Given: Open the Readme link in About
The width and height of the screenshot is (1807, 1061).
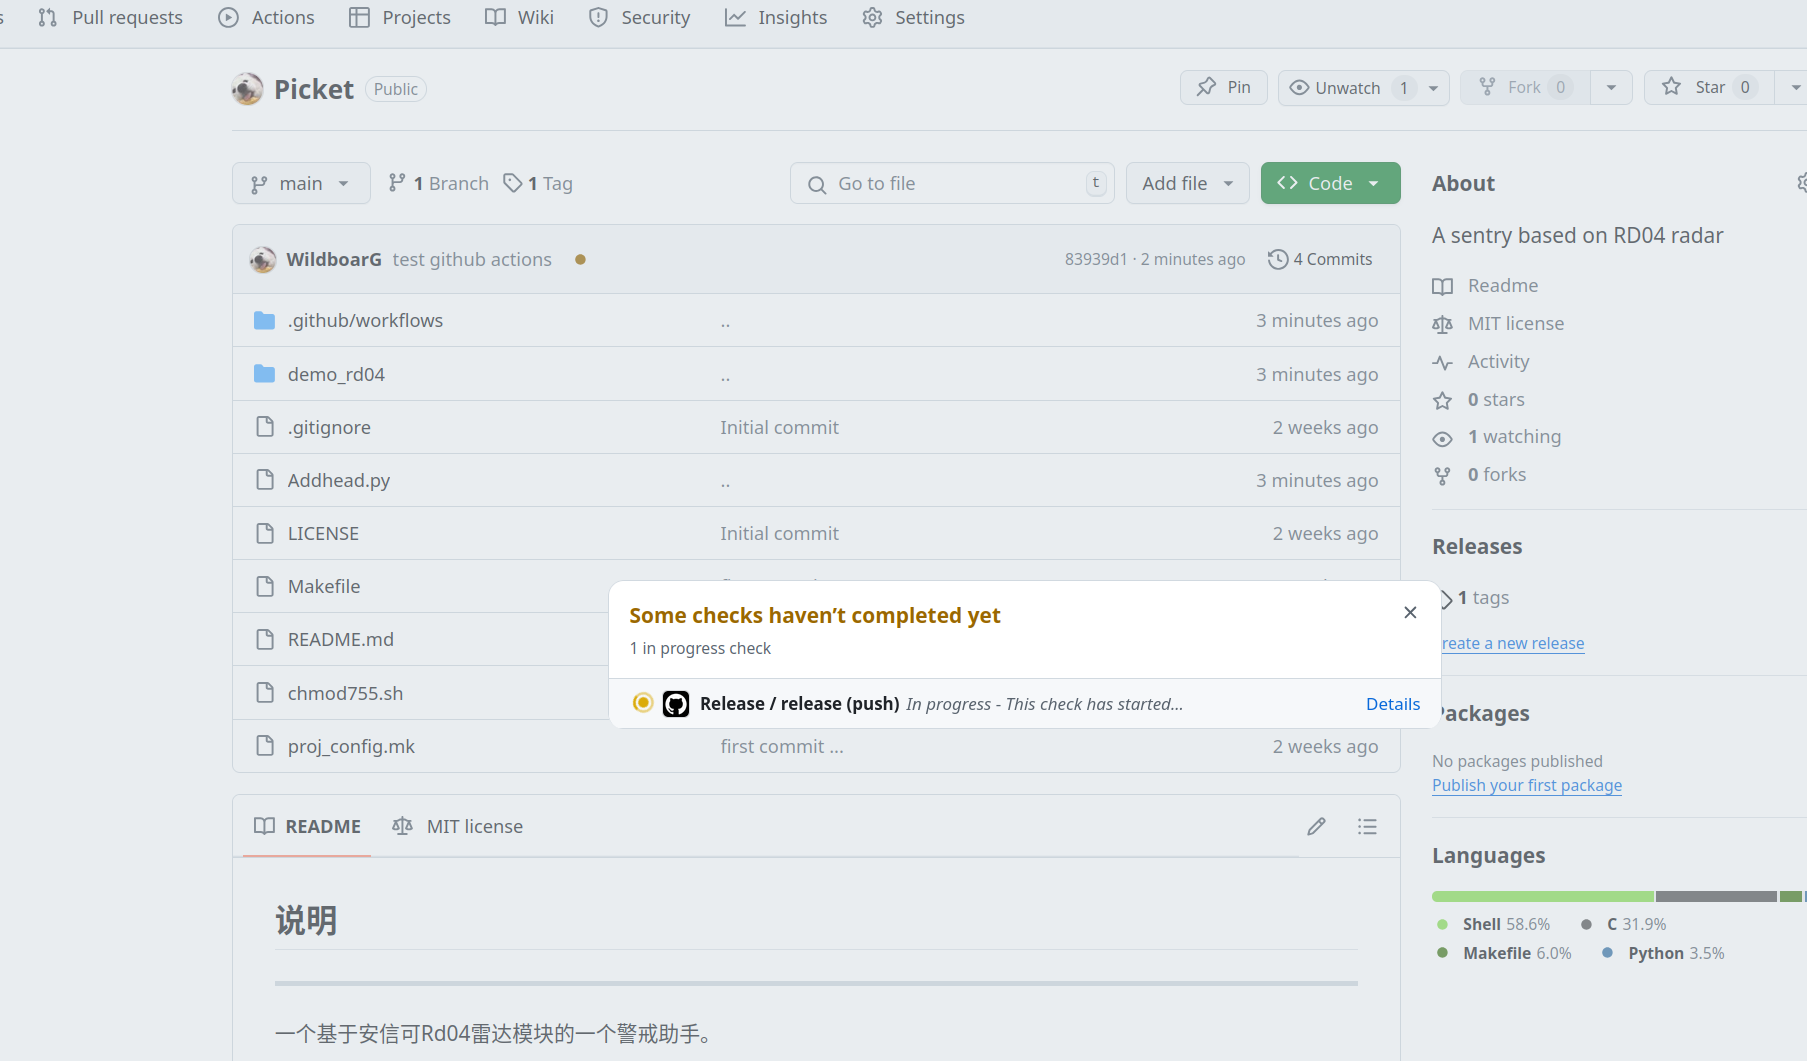Looking at the screenshot, I should tap(1486, 286).
